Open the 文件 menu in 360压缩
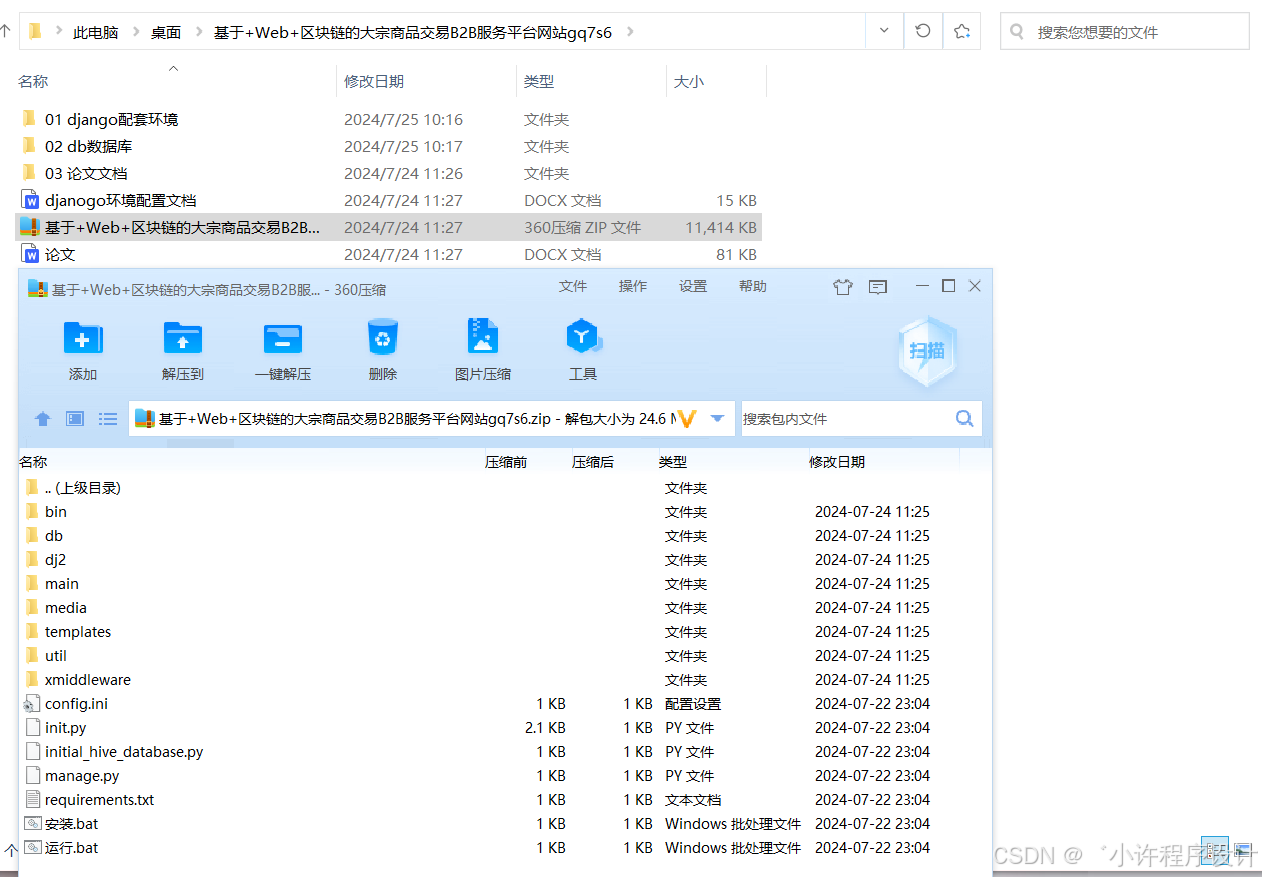This screenshot has height=877, width=1262. point(573,286)
